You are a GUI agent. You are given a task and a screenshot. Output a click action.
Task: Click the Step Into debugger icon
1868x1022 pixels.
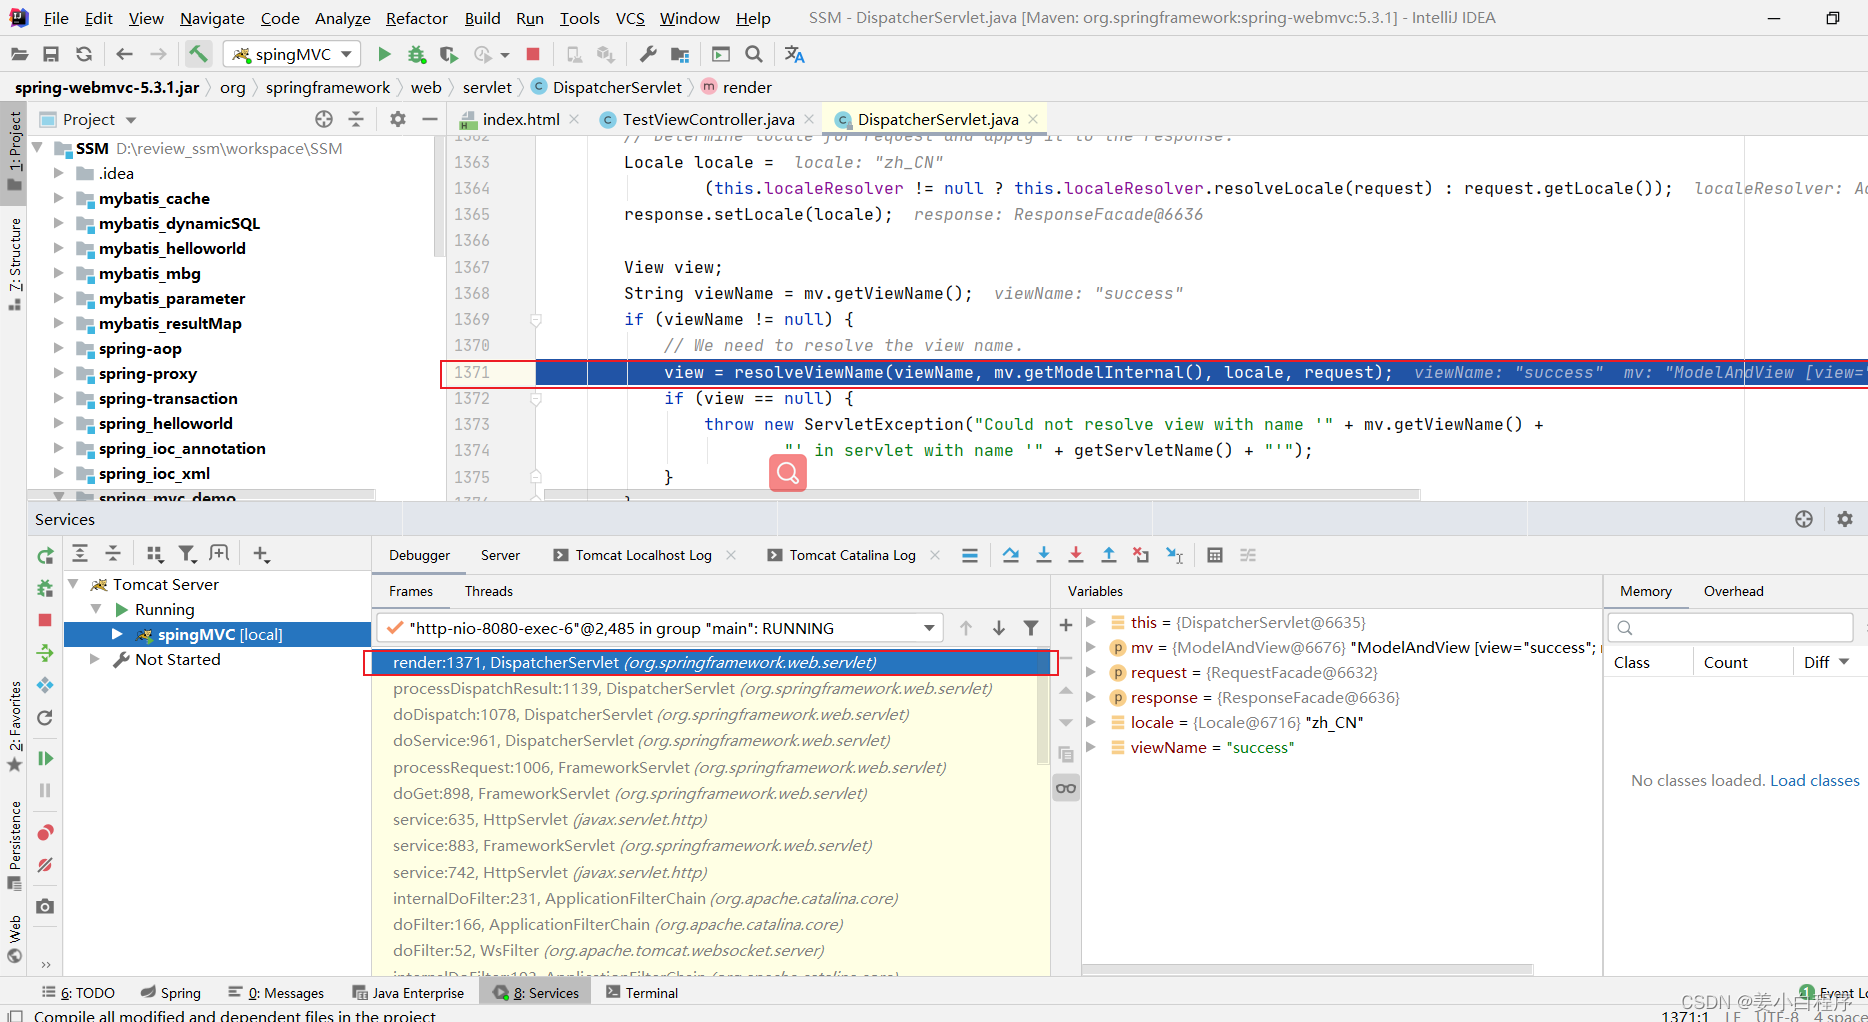(1043, 555)
